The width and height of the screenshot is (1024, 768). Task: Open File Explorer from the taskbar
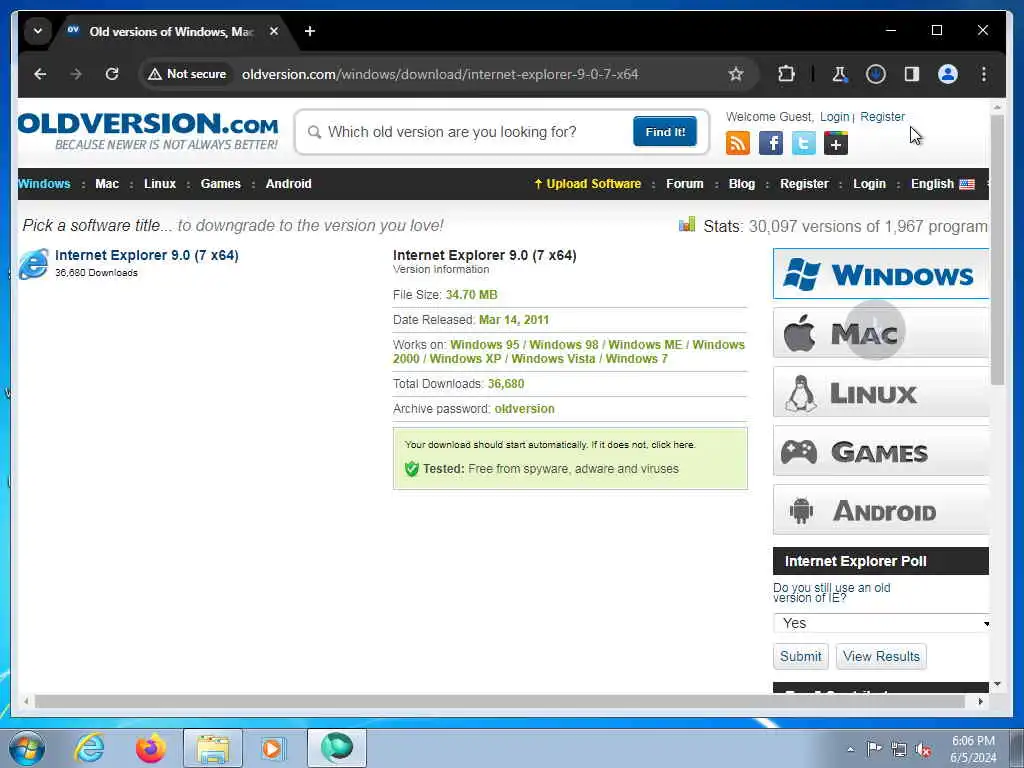tap(213, 748)
